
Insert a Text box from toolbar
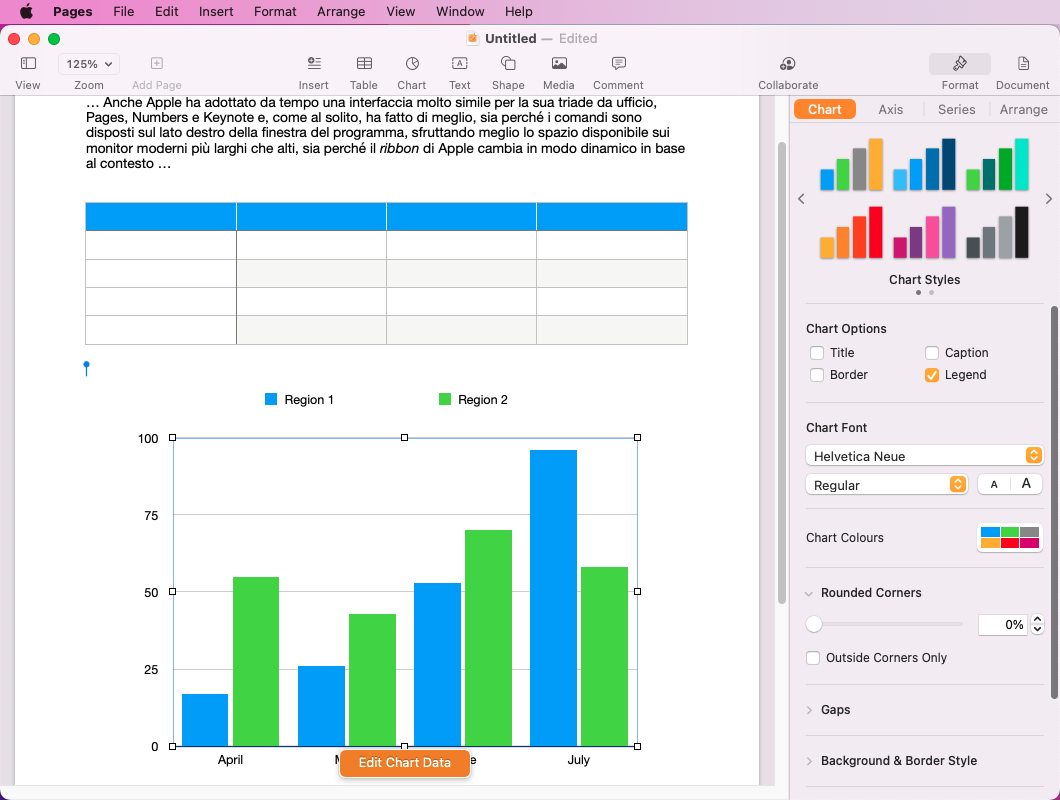click(x=459, y=64)
